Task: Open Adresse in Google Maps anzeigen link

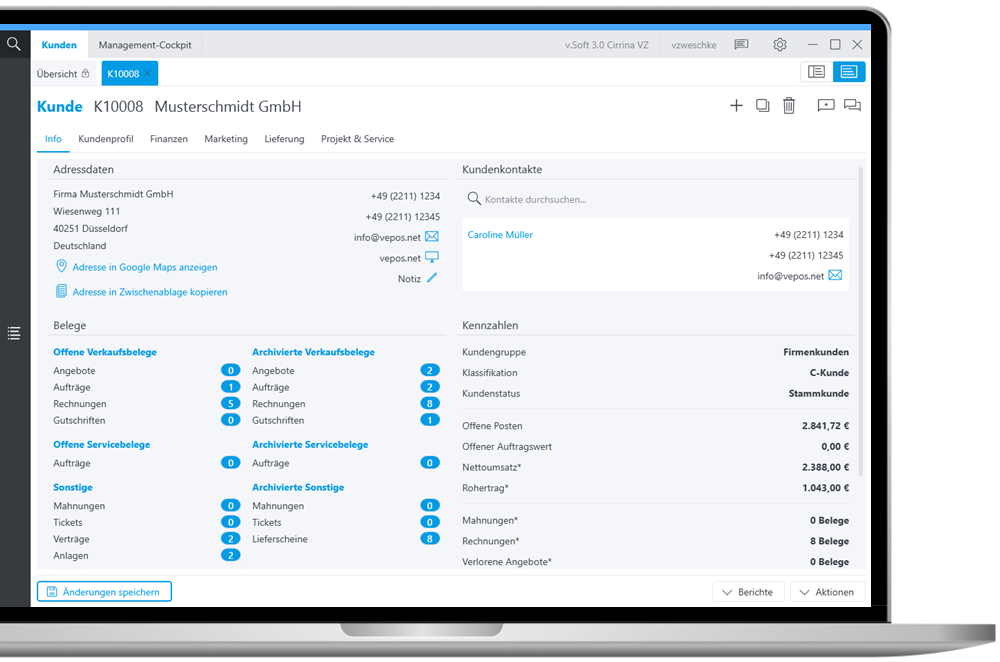Action: coord(144,267)
